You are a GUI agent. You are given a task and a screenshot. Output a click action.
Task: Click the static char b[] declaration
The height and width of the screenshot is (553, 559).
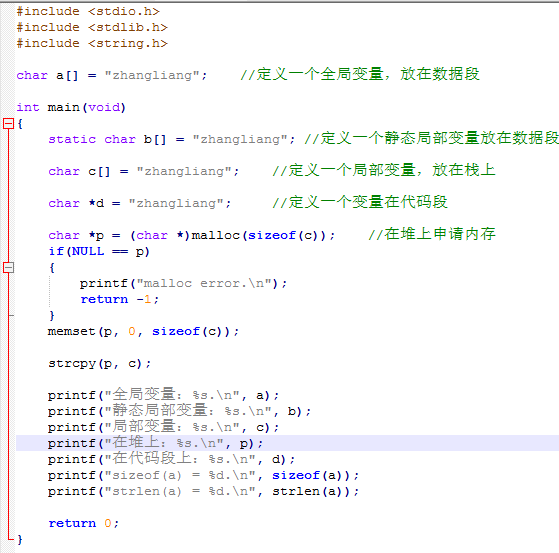[x=172, y=139]
